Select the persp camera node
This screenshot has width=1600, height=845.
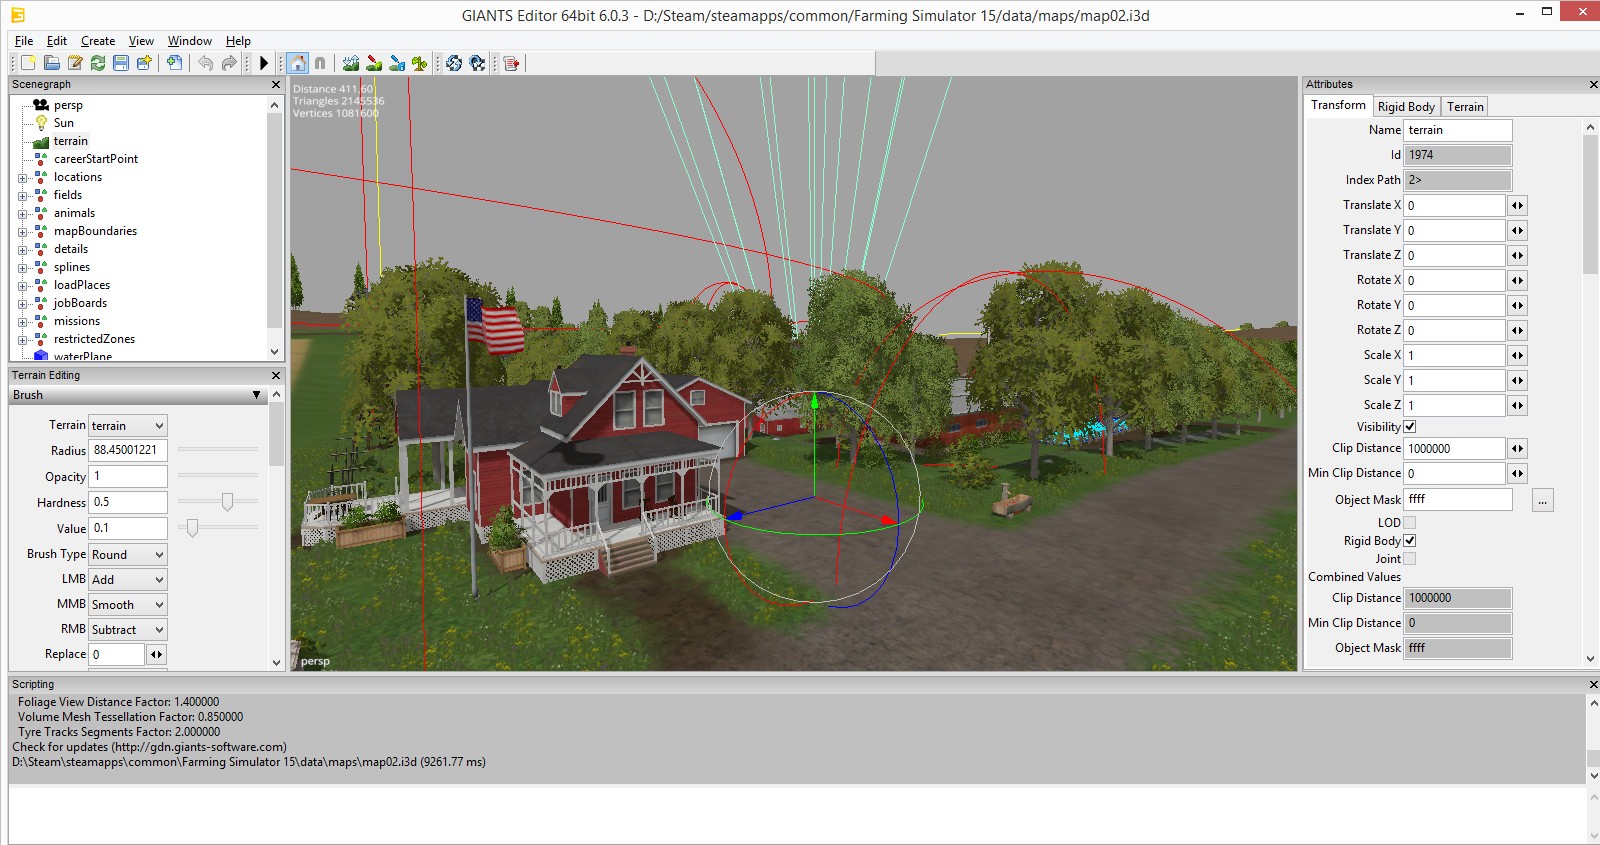68,105
